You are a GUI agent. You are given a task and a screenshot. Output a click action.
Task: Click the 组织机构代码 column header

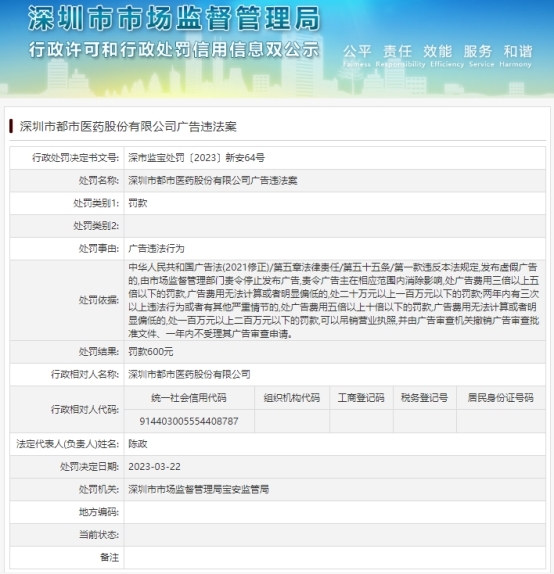pyautogui.click(x=292, y=398)
